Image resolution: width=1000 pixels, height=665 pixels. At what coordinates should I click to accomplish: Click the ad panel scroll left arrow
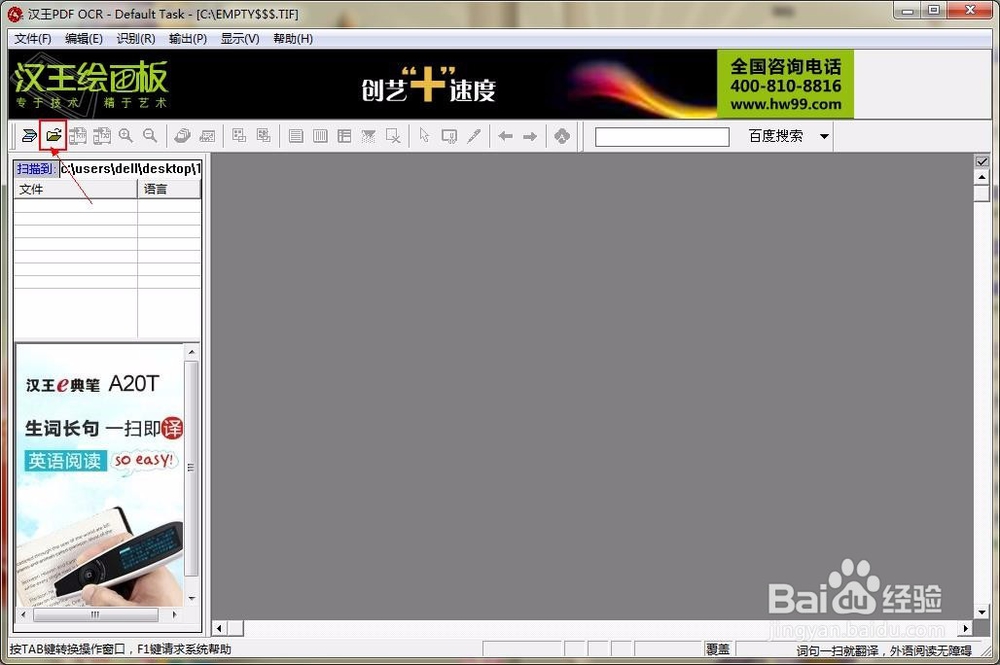click(24, 615)
